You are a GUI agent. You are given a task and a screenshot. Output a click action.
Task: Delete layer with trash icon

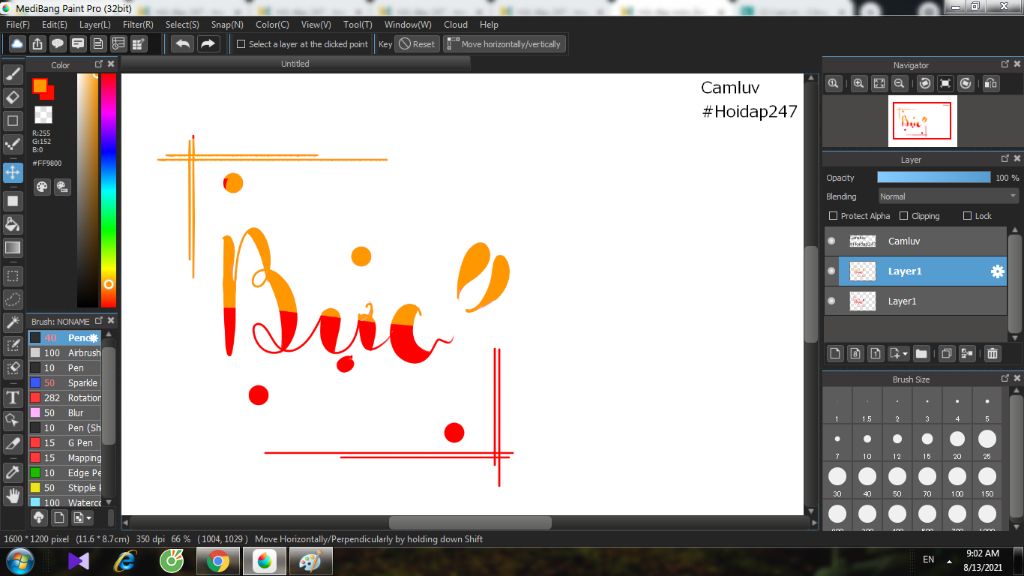993,353
